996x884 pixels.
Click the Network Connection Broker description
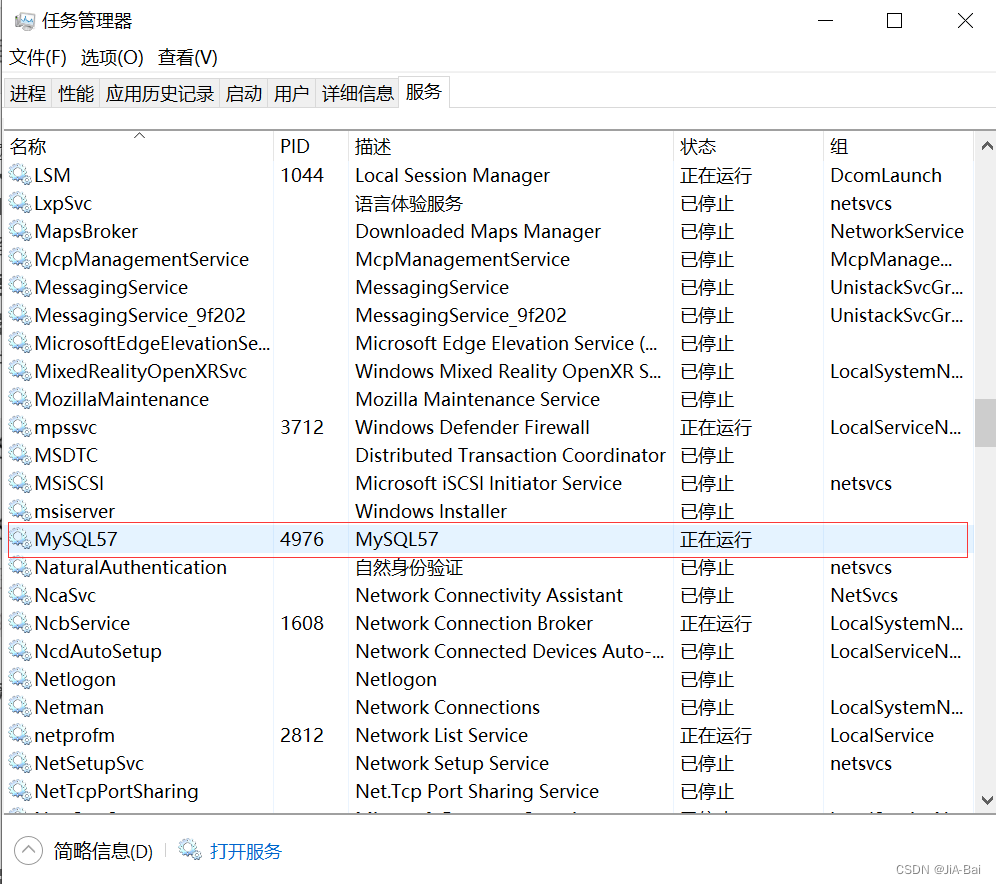[x=474, y=623]
